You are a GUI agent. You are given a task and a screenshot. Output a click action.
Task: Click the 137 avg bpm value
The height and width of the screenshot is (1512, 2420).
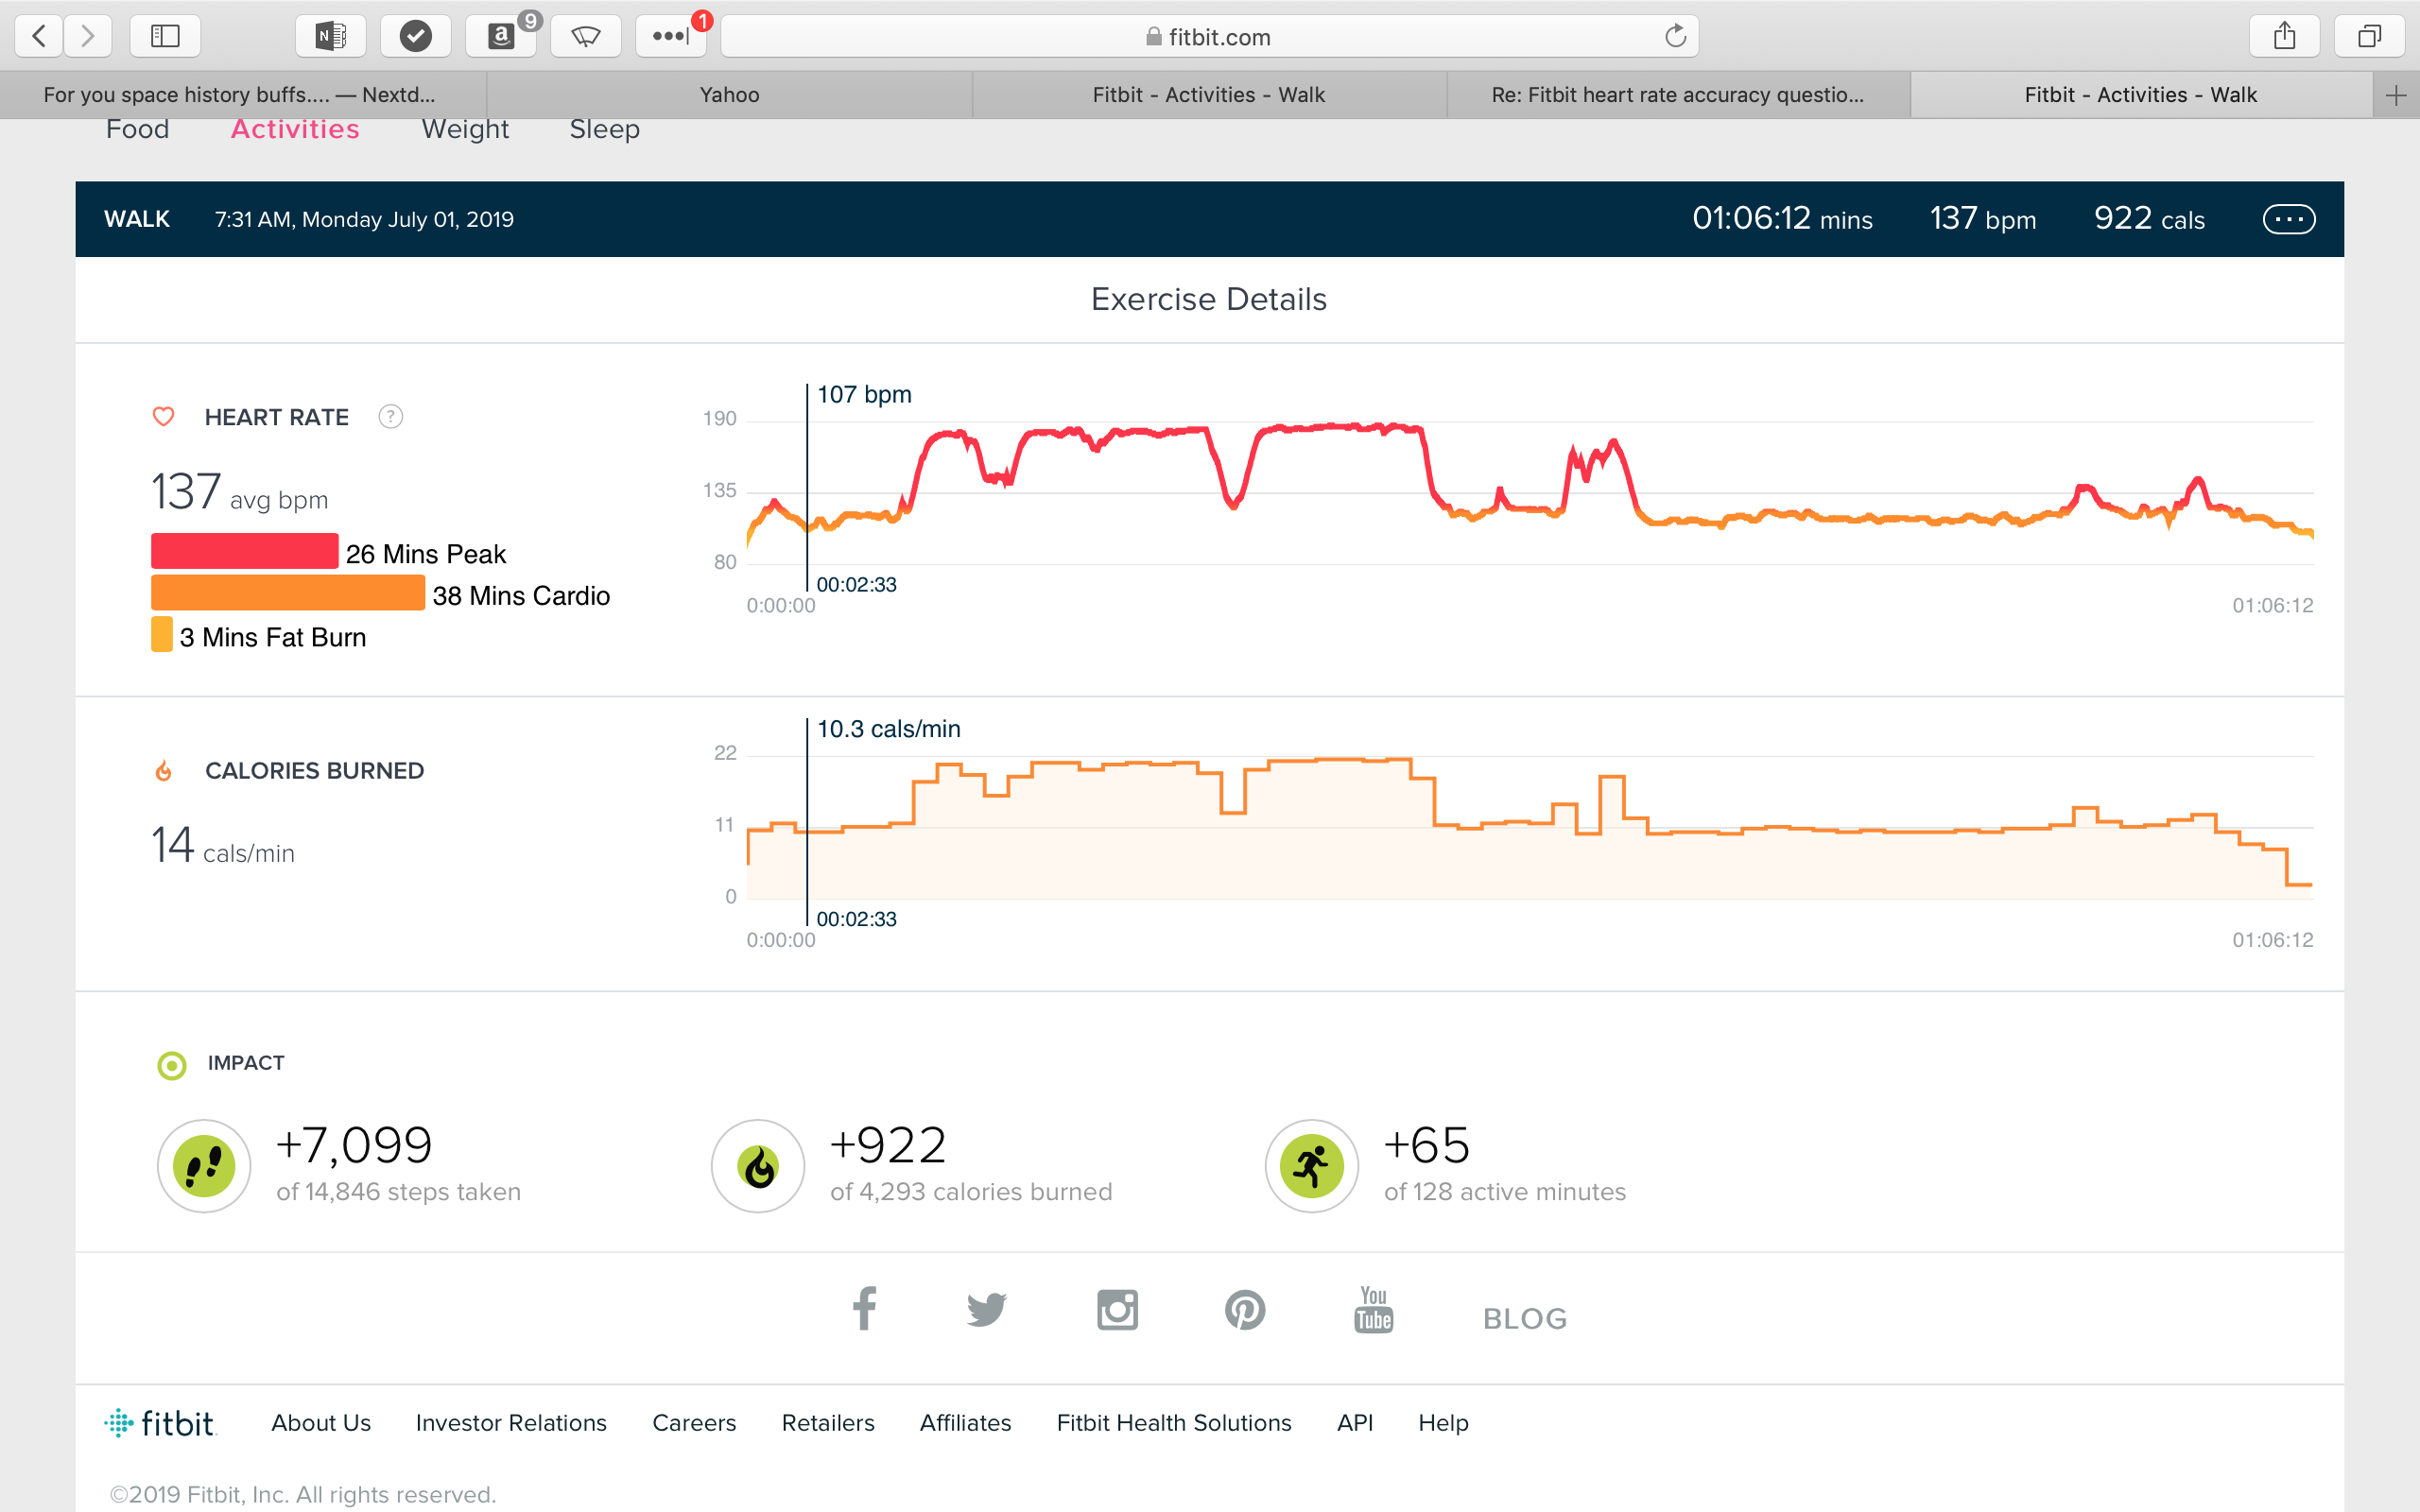pos(240,492)
